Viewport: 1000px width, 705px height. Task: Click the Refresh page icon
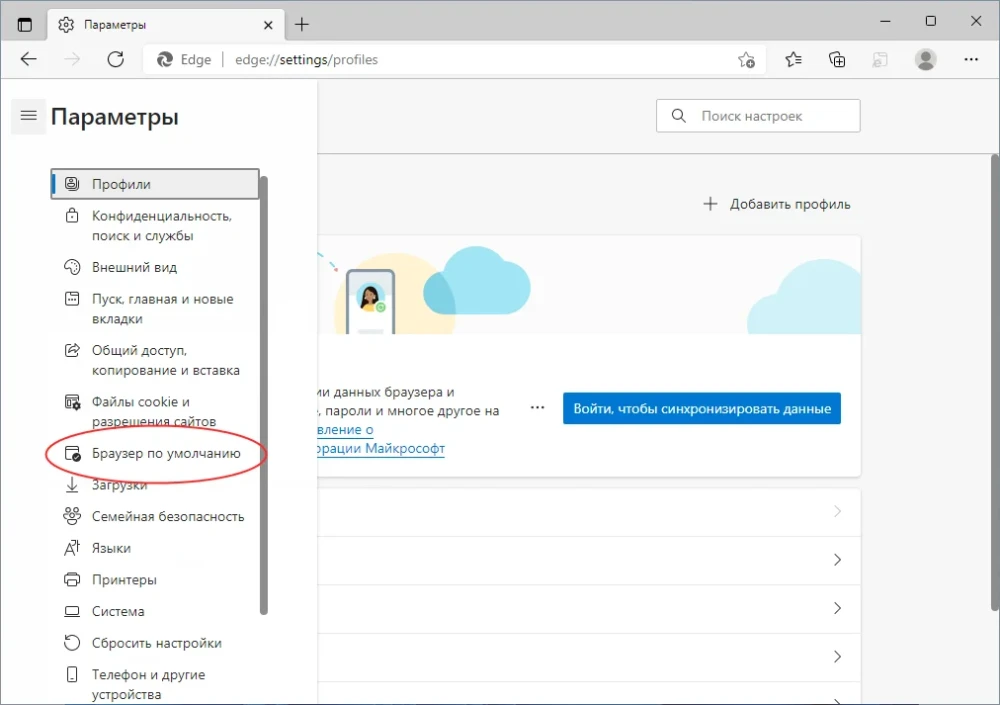click(116, 59)
